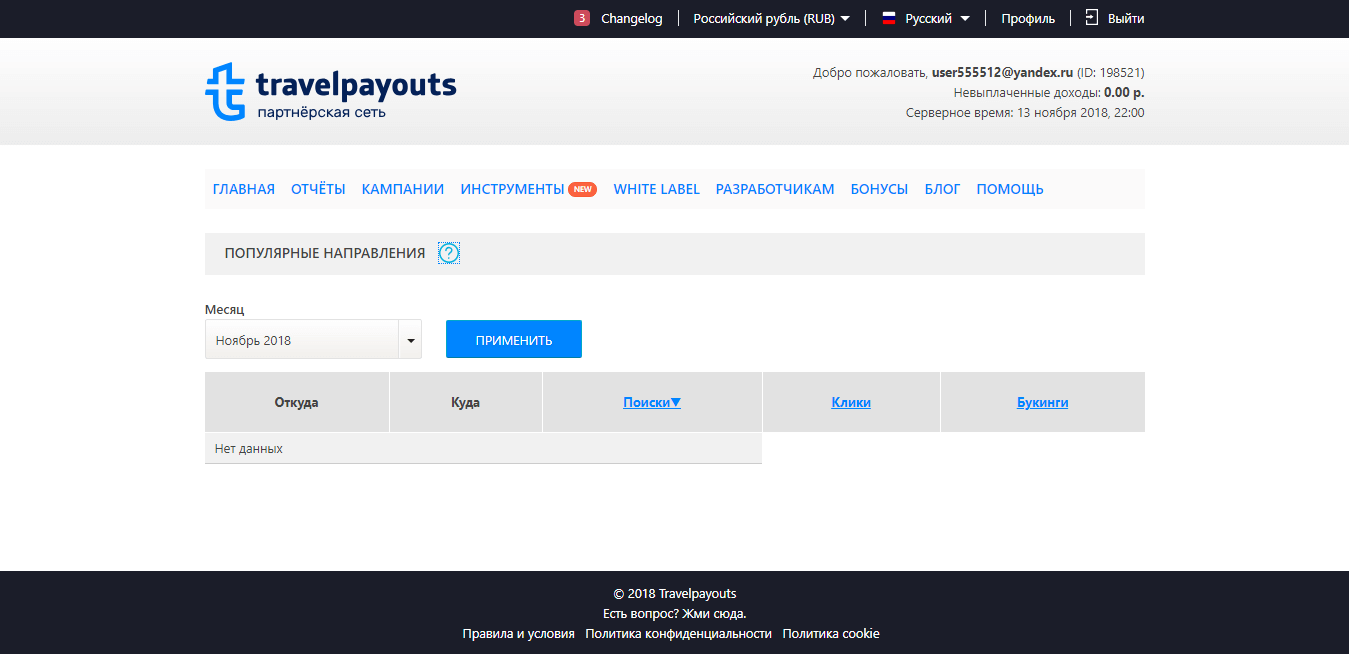
Task: Click the Russian flag icon
Action: (888, 18)
